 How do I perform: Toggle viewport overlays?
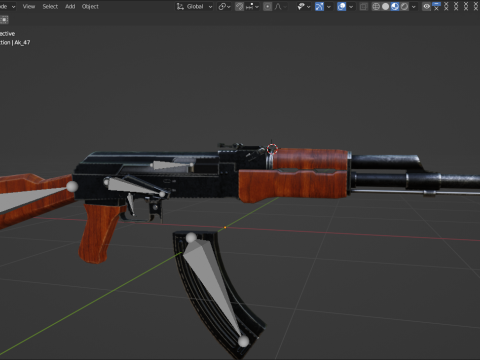click(341, 6)
